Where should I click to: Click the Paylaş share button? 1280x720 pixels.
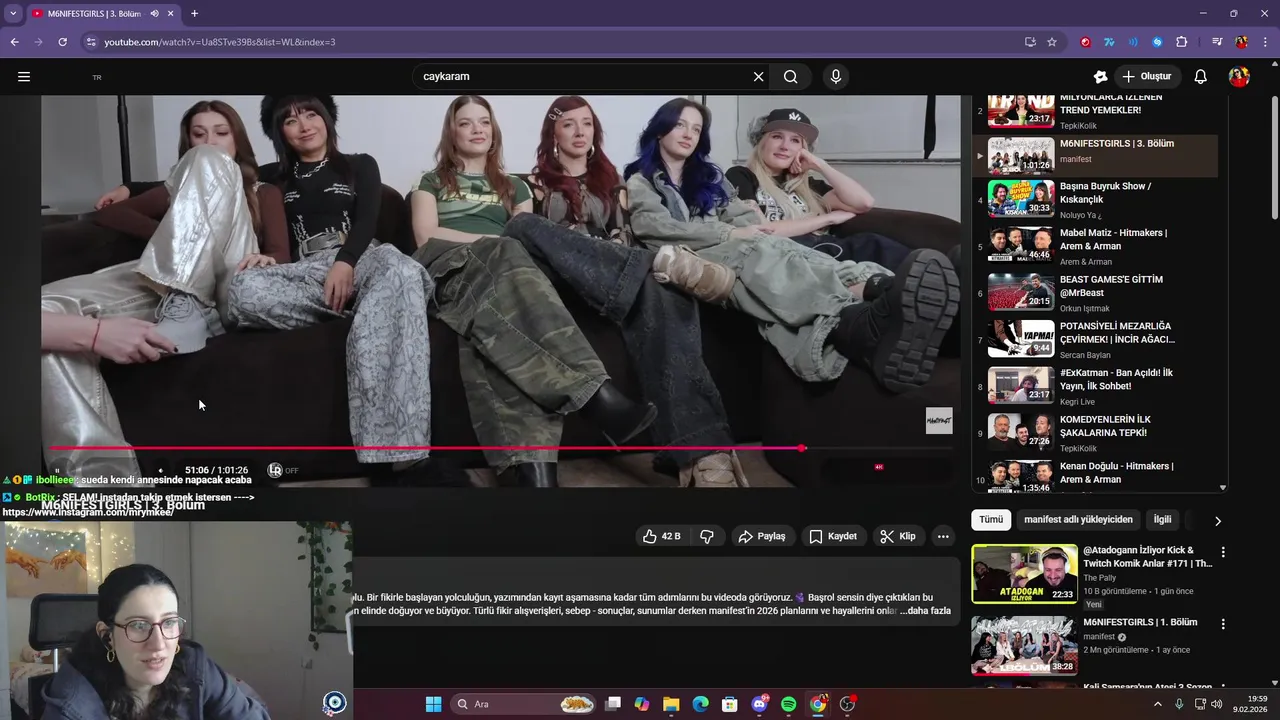pos(762,536)
